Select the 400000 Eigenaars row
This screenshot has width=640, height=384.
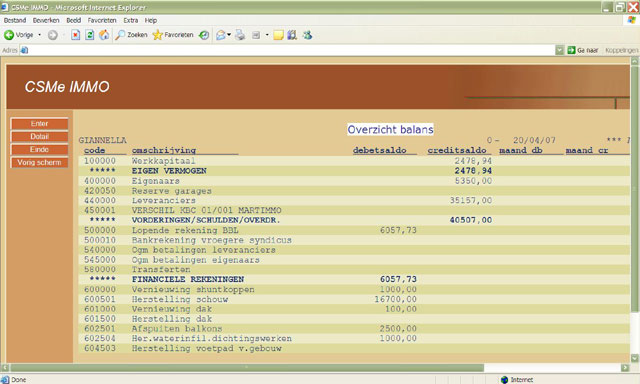click(354, 181)
